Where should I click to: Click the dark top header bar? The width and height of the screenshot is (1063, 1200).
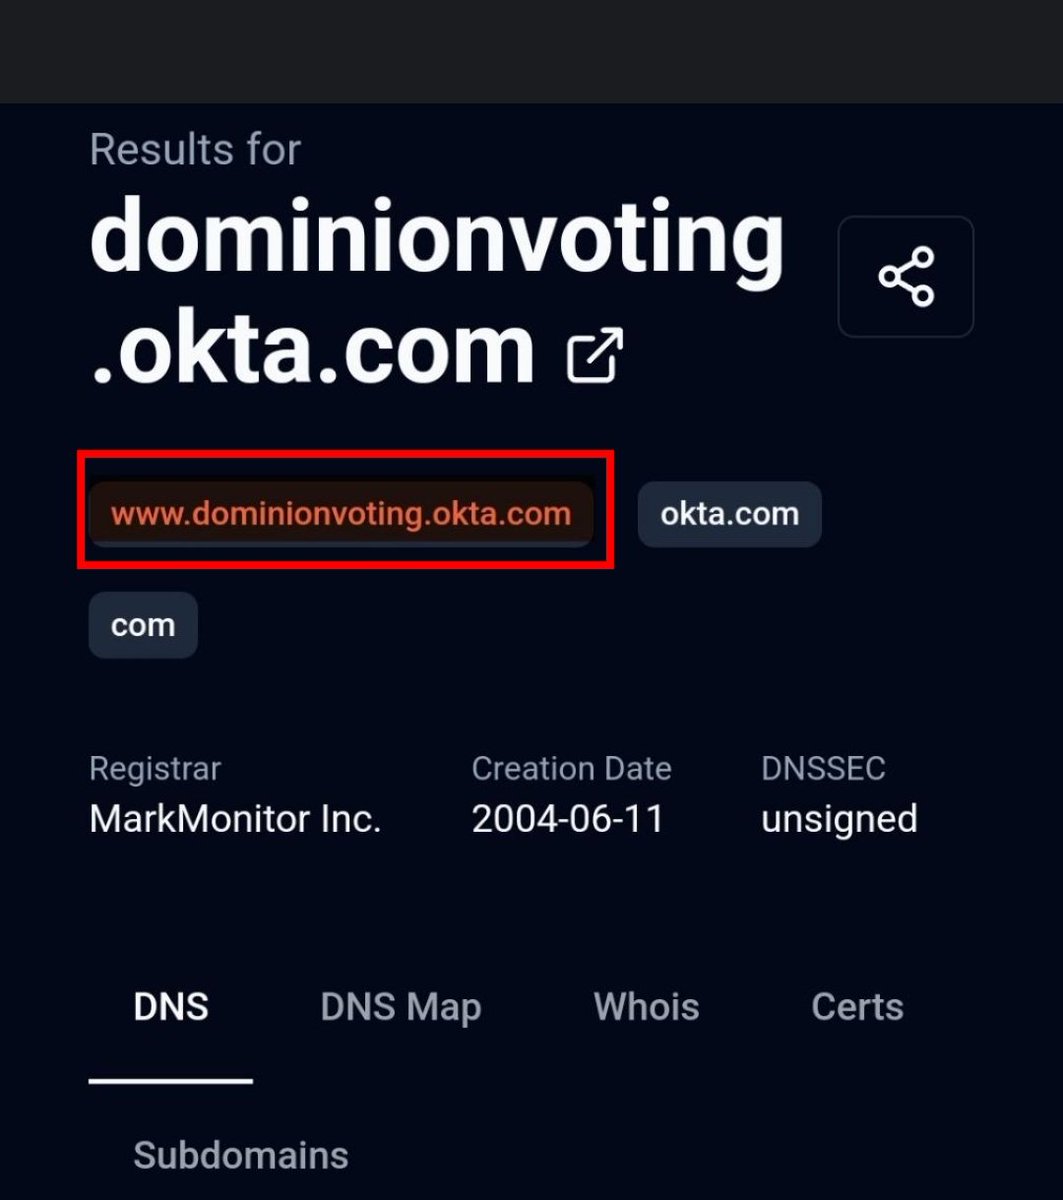531,50
